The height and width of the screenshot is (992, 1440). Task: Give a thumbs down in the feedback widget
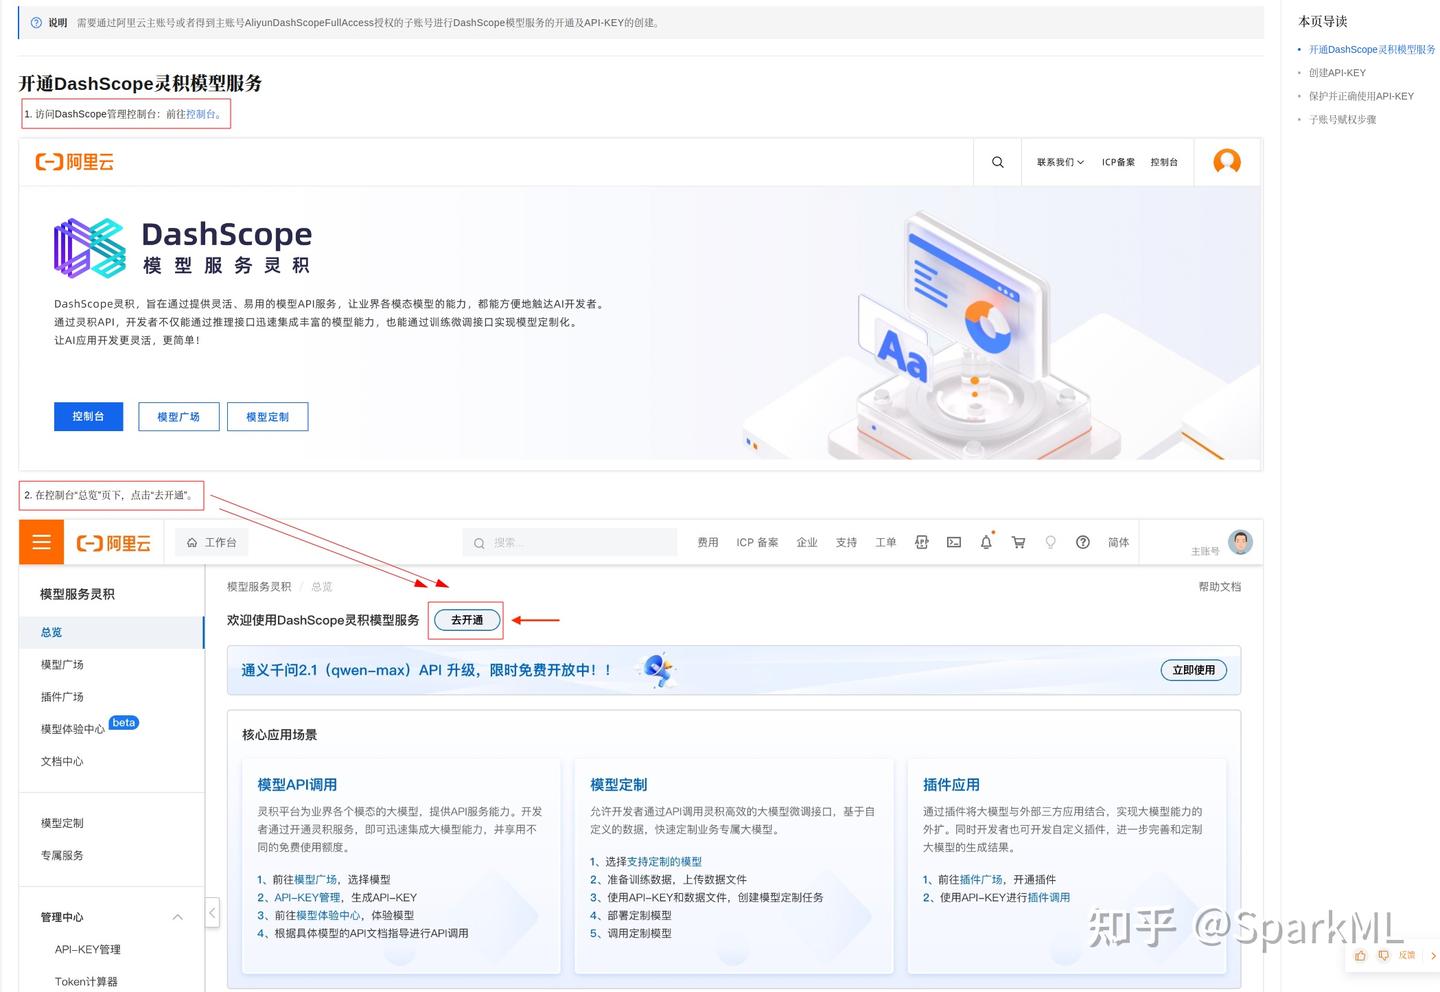pos(1383,956)
